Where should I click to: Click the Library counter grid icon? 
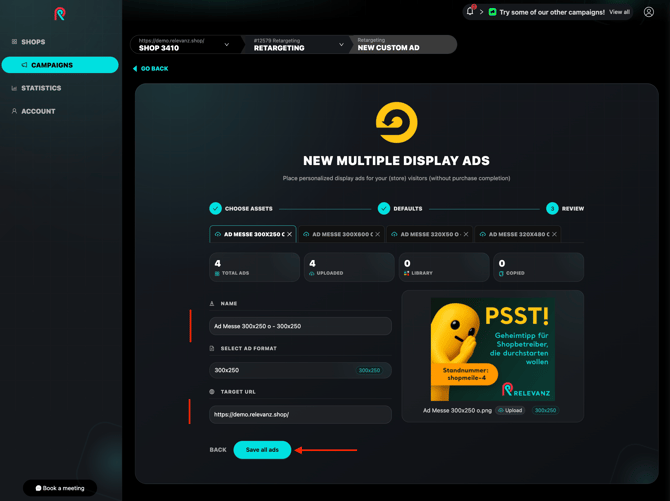(406, 273)
